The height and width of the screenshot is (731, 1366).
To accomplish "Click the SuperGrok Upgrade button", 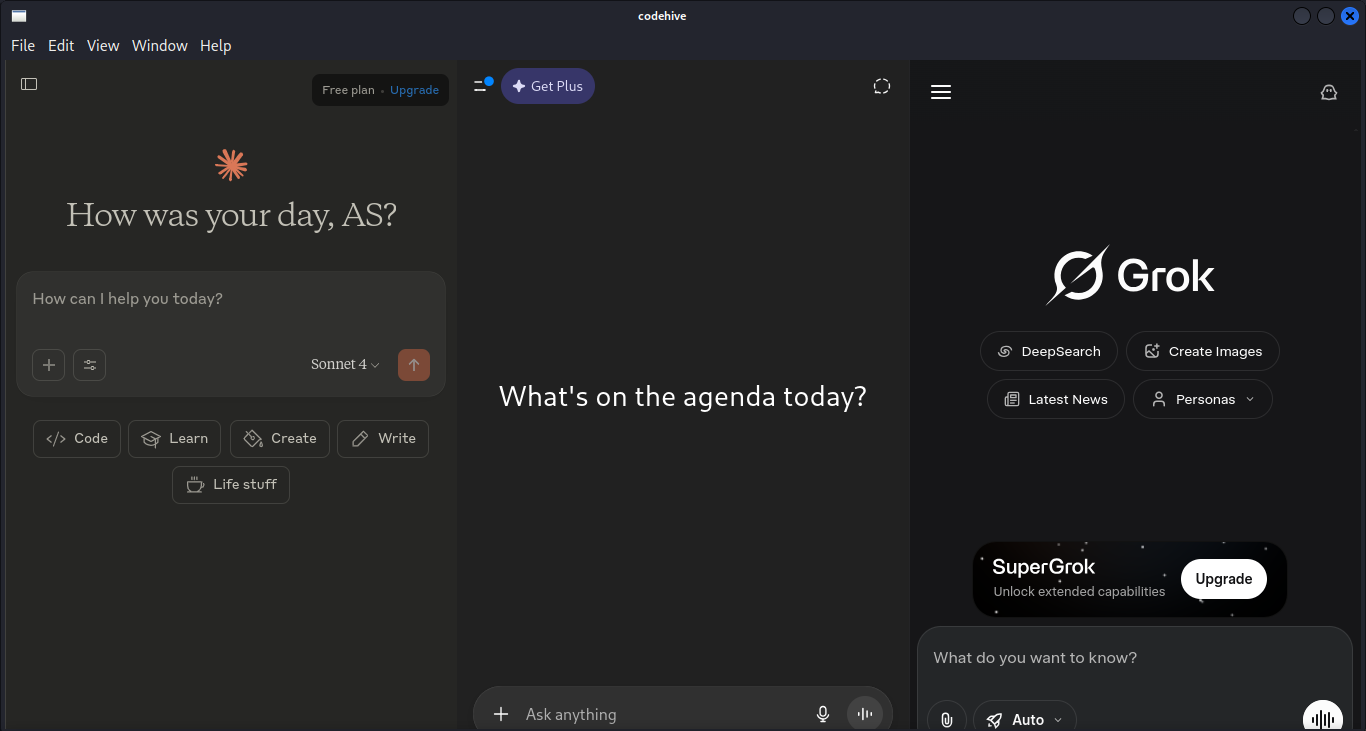I will point(1224,579).
